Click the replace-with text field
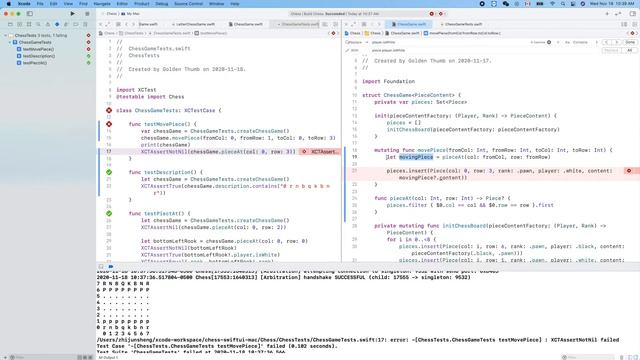Viewport: 640px width, 360px height. (484, 50)
